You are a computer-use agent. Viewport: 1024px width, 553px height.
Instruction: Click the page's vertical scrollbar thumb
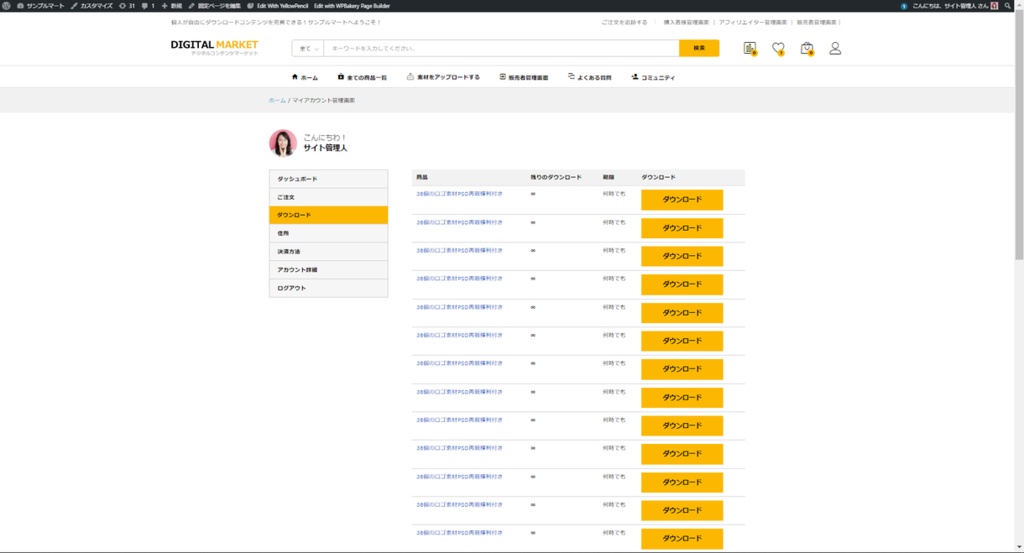coord(1019,137)
